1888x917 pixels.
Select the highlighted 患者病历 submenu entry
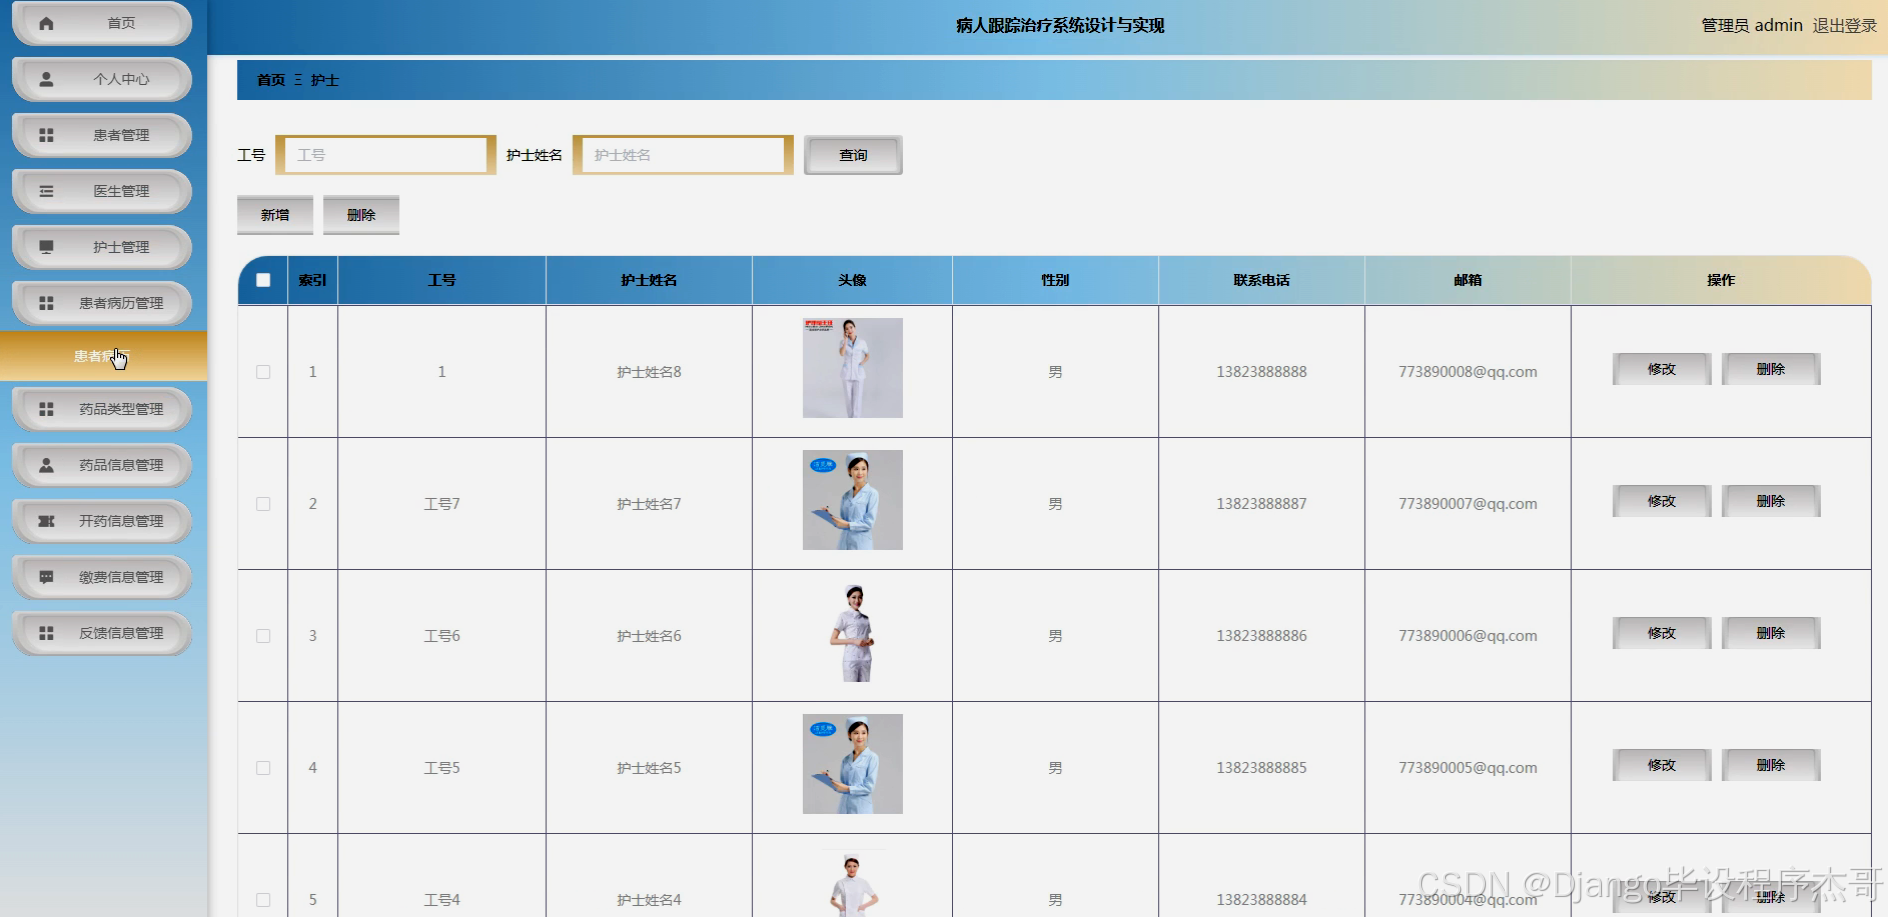pyautogui.click(x=103, y=356)
